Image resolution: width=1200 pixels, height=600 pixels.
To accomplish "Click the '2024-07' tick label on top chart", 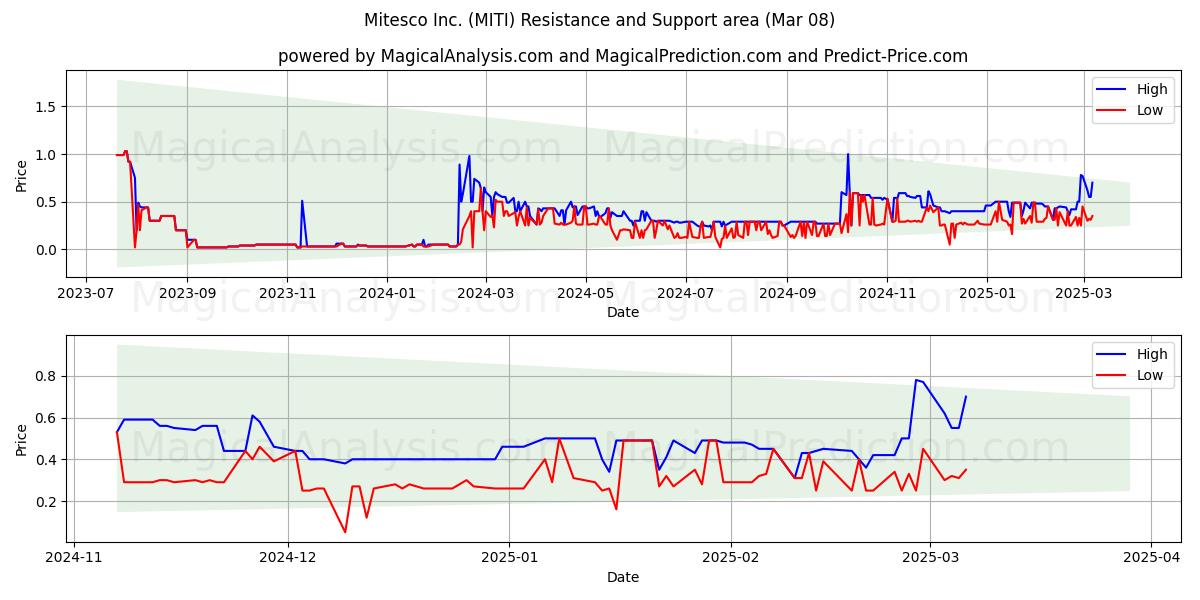I will click(x=686, y=293).
